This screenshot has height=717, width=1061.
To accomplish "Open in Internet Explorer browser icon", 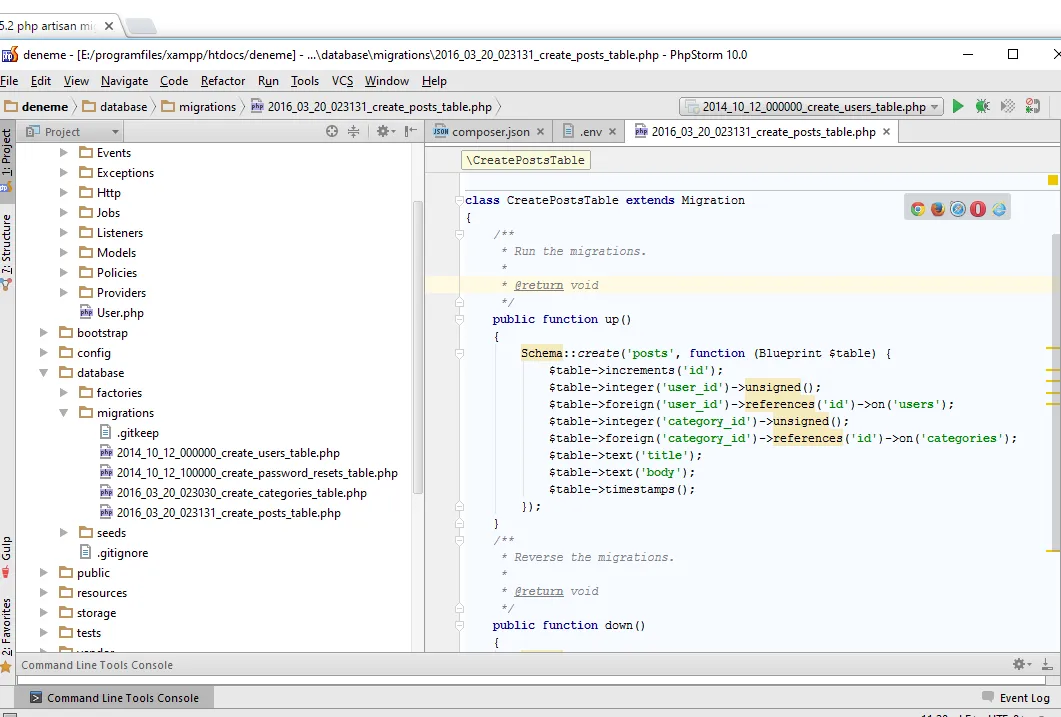I will [999, 209].
